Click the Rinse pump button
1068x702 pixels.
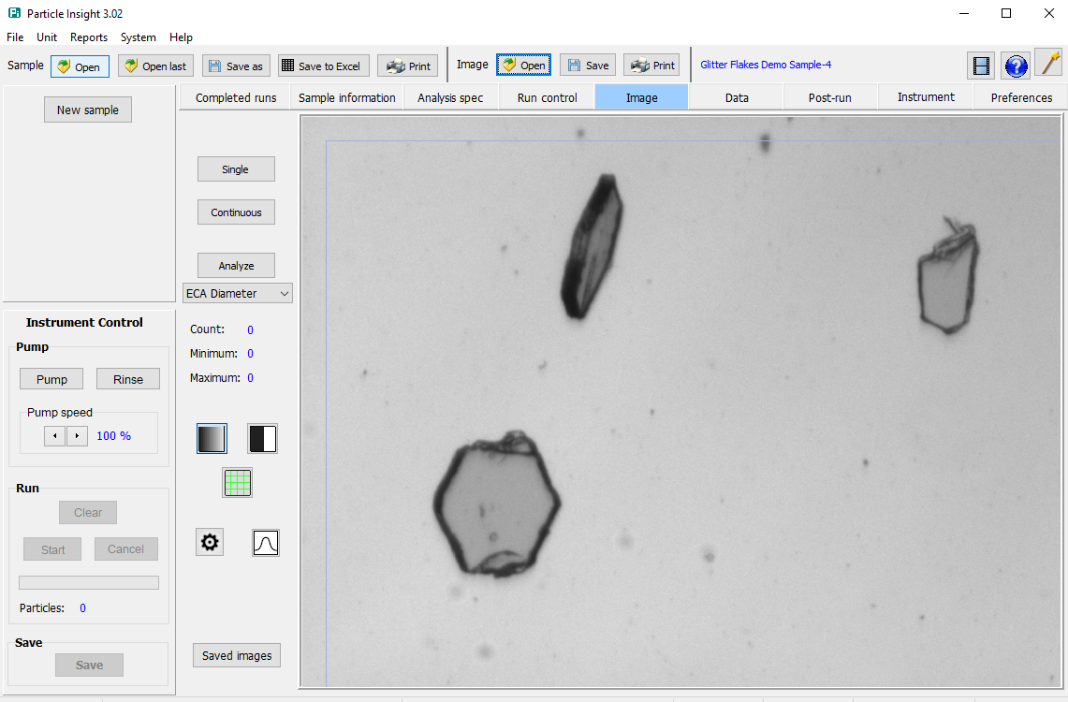click(128, 379)
